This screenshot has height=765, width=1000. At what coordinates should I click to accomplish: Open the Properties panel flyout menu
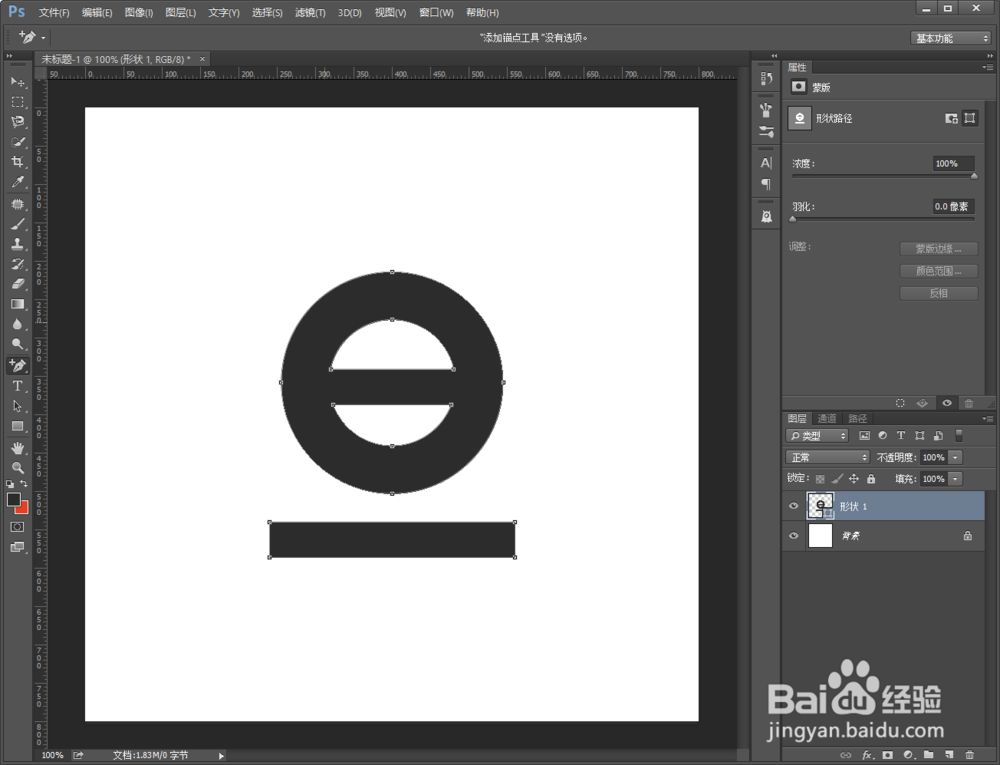988,67
